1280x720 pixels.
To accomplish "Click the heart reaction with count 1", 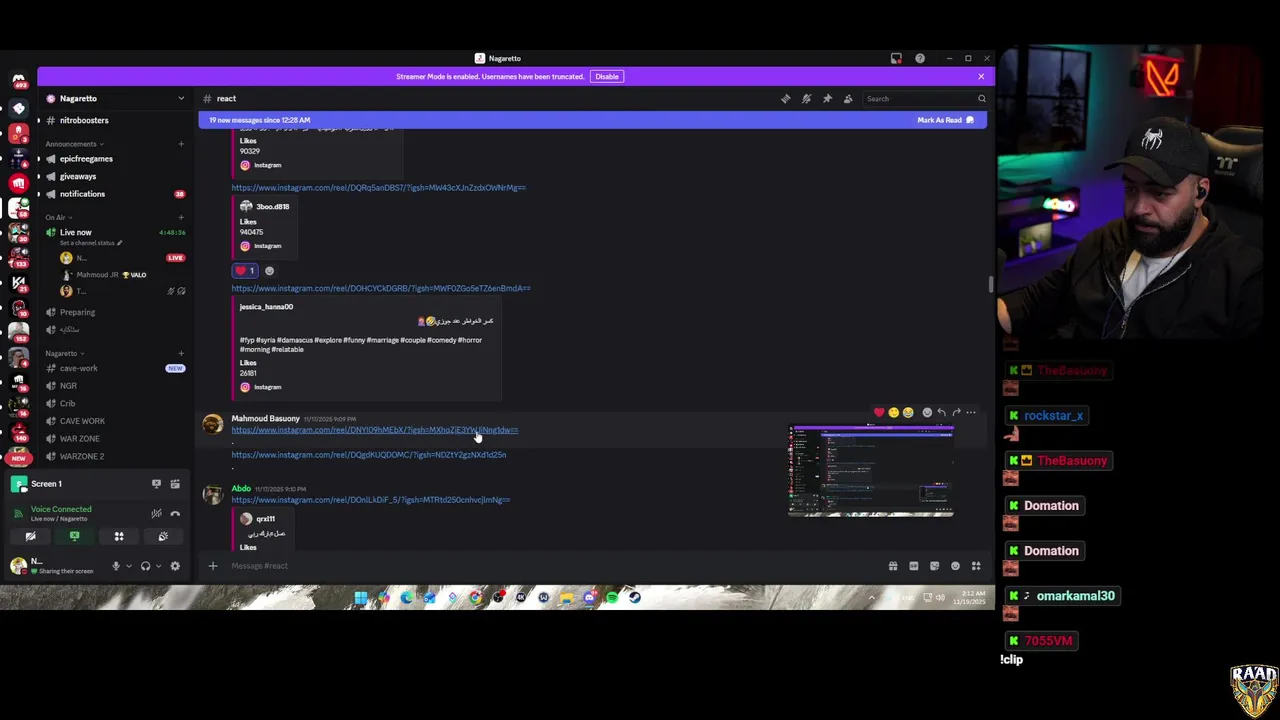I will tap(245, 271).
